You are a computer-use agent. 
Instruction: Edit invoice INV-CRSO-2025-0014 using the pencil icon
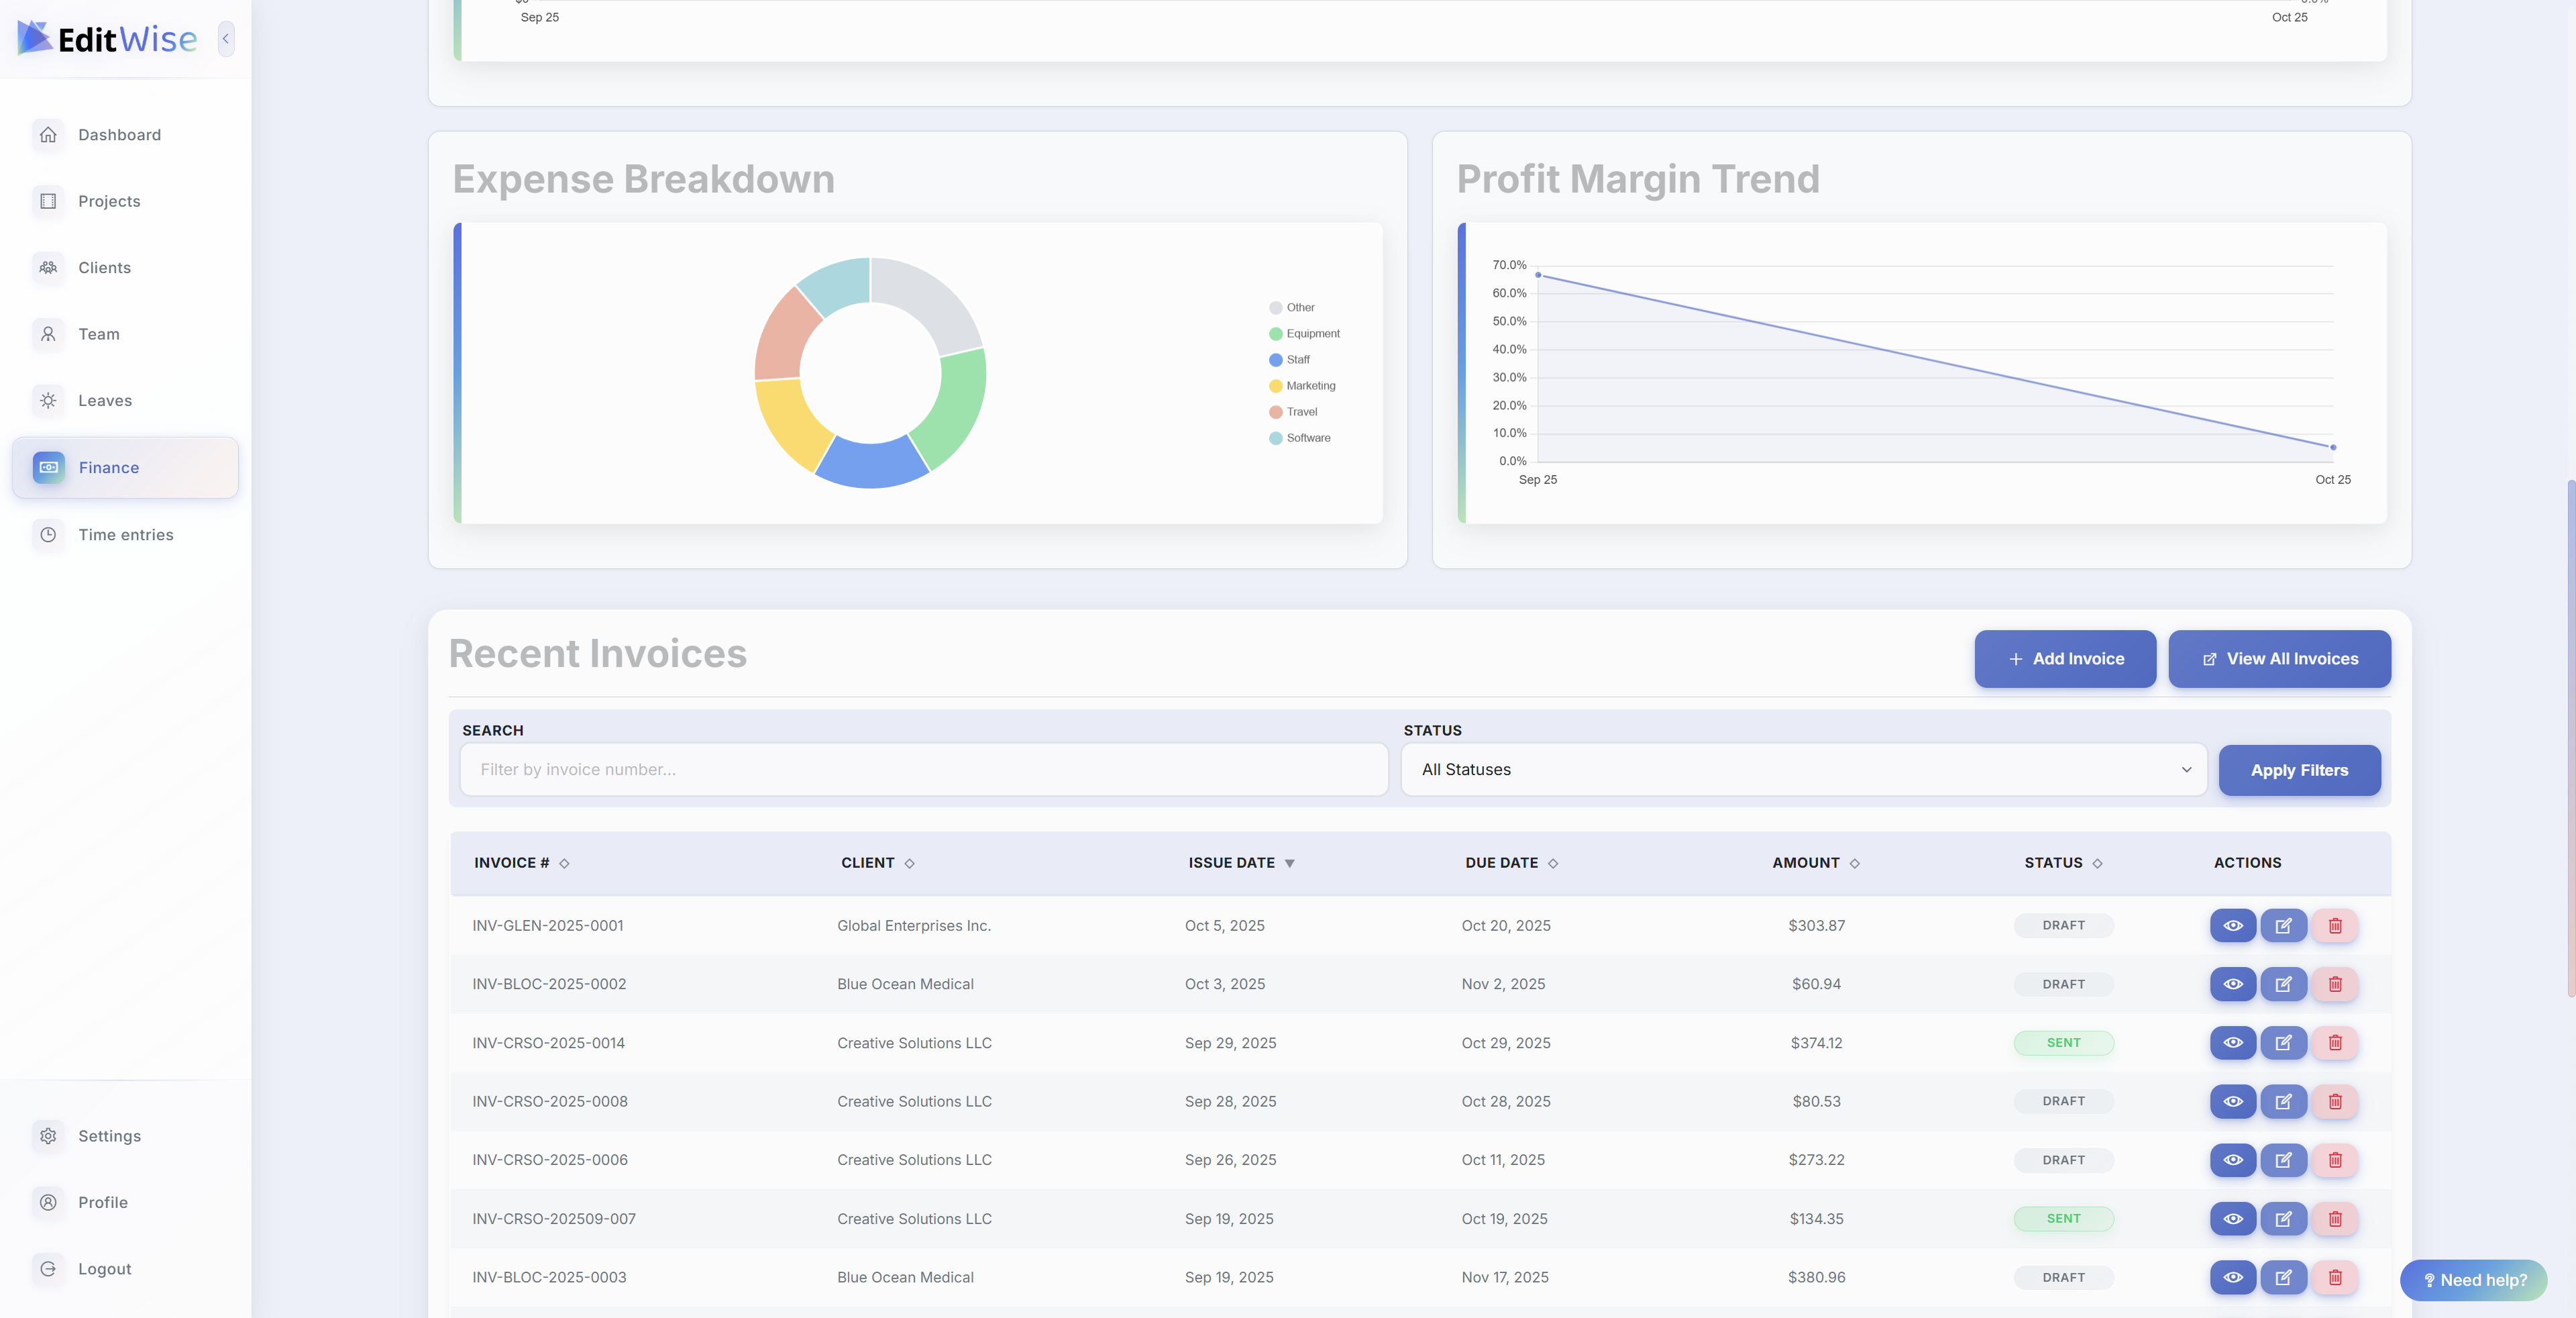click(2284, 1043)
